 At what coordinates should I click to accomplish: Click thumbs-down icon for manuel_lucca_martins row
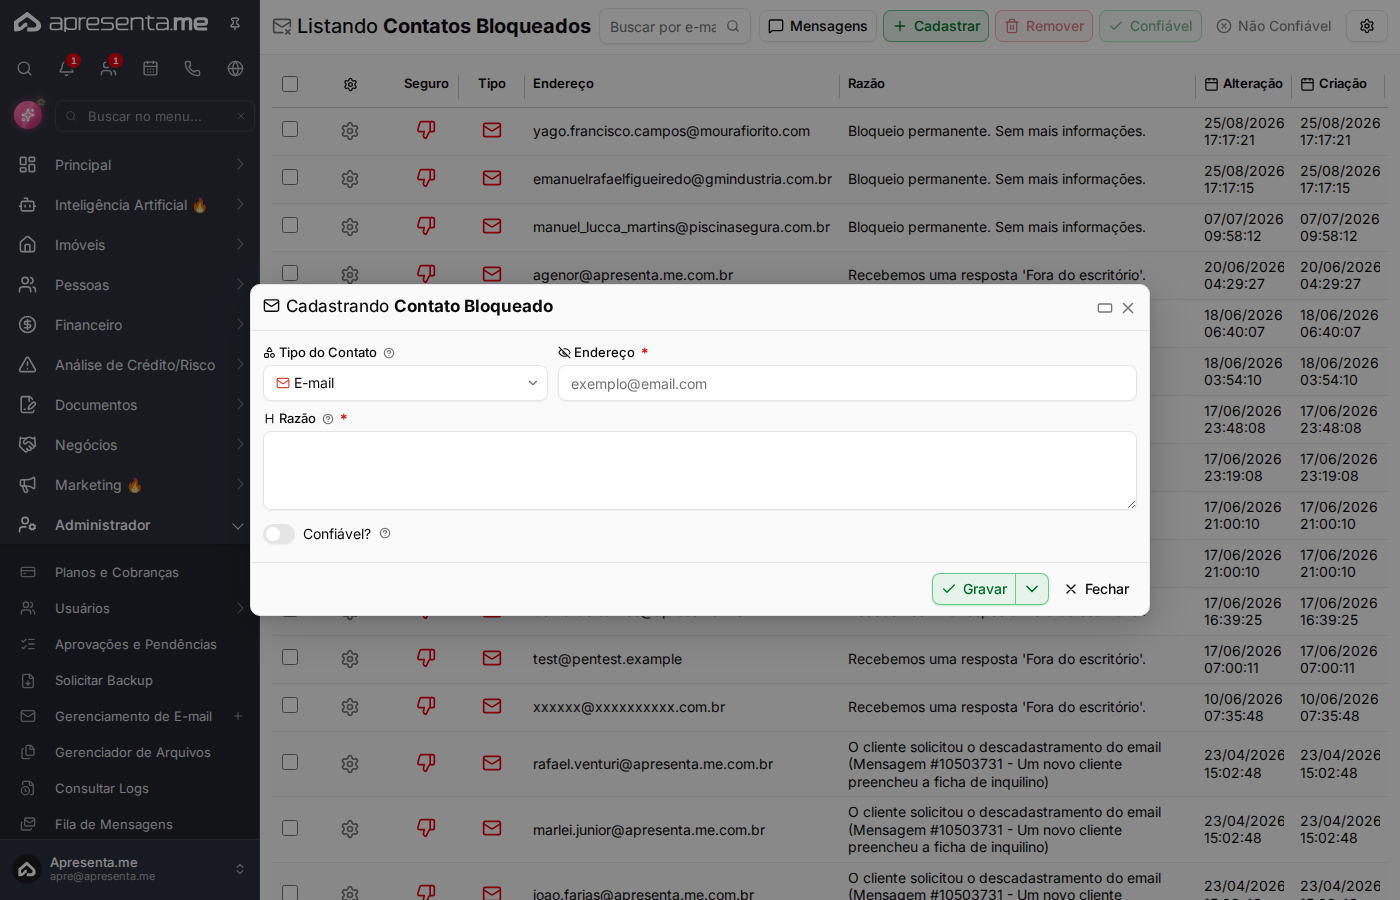coord(426,226)
